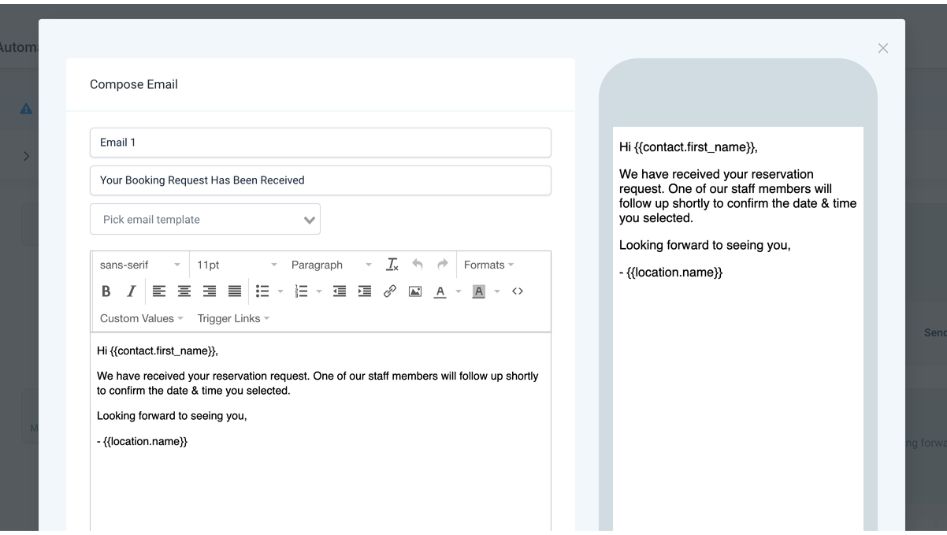This screenshot has width=947, height=535.
Task: Open the 11pt font size dropdown
Action: click(x=237, y=265)
